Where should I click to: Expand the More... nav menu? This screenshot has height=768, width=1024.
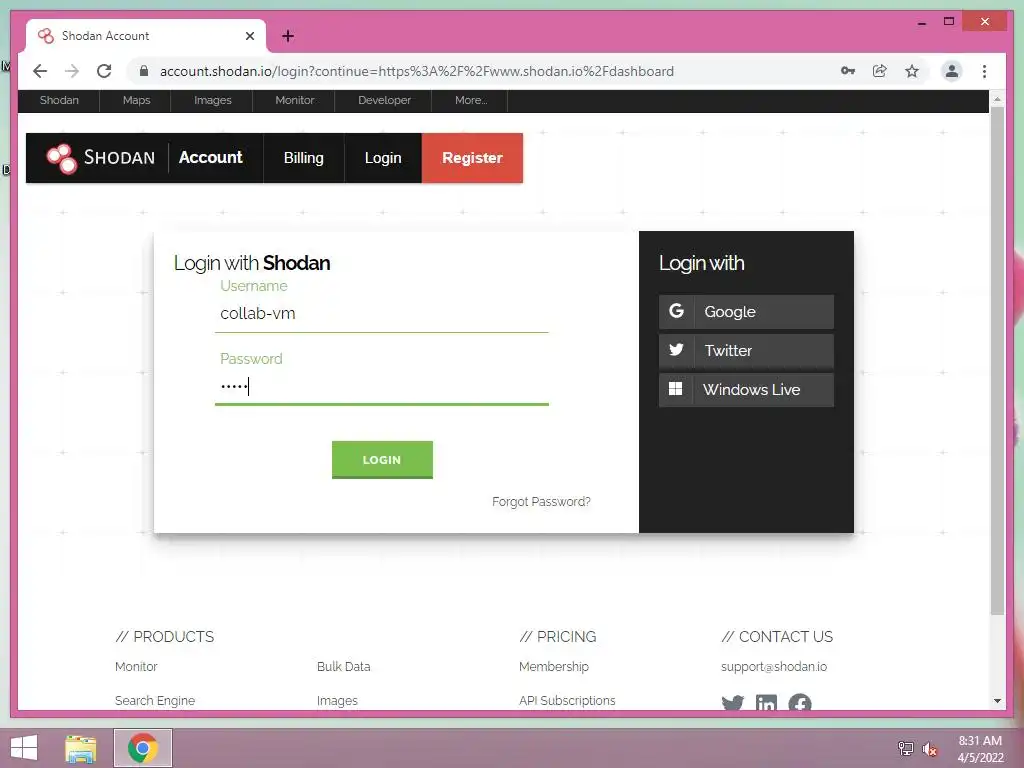click(471, 101)
